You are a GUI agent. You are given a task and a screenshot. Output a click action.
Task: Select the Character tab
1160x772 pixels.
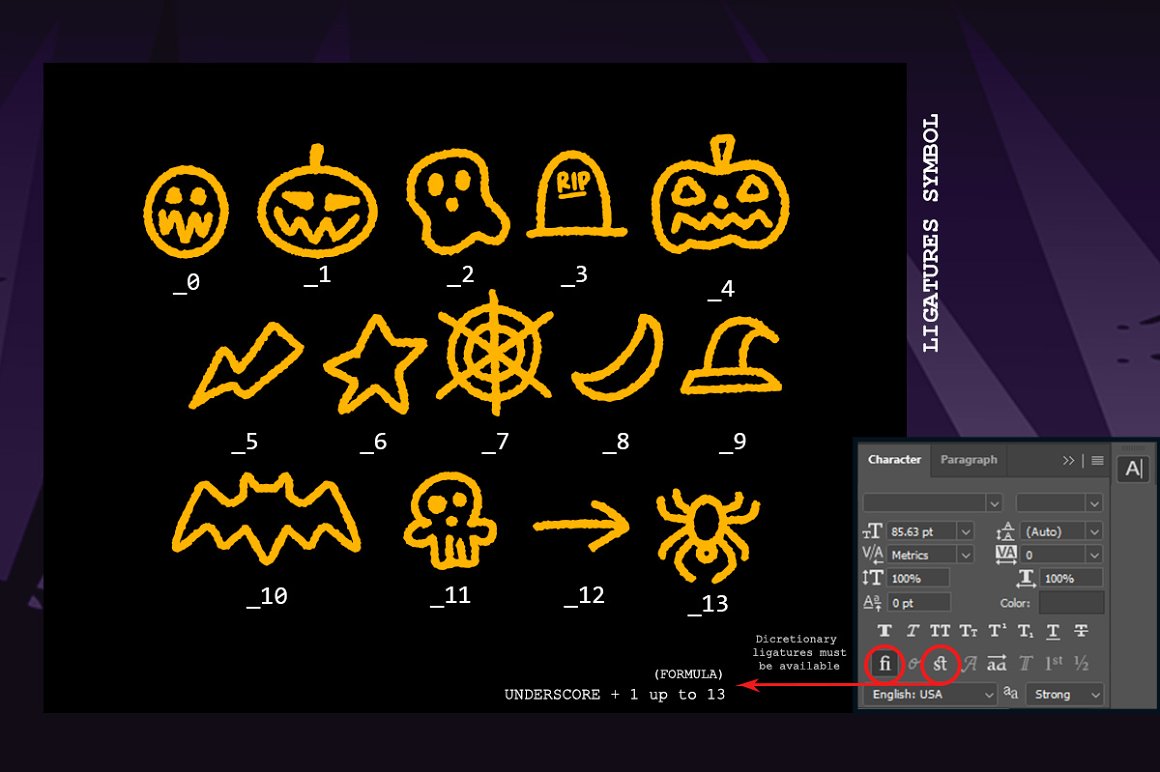click(x=894, y=460)
